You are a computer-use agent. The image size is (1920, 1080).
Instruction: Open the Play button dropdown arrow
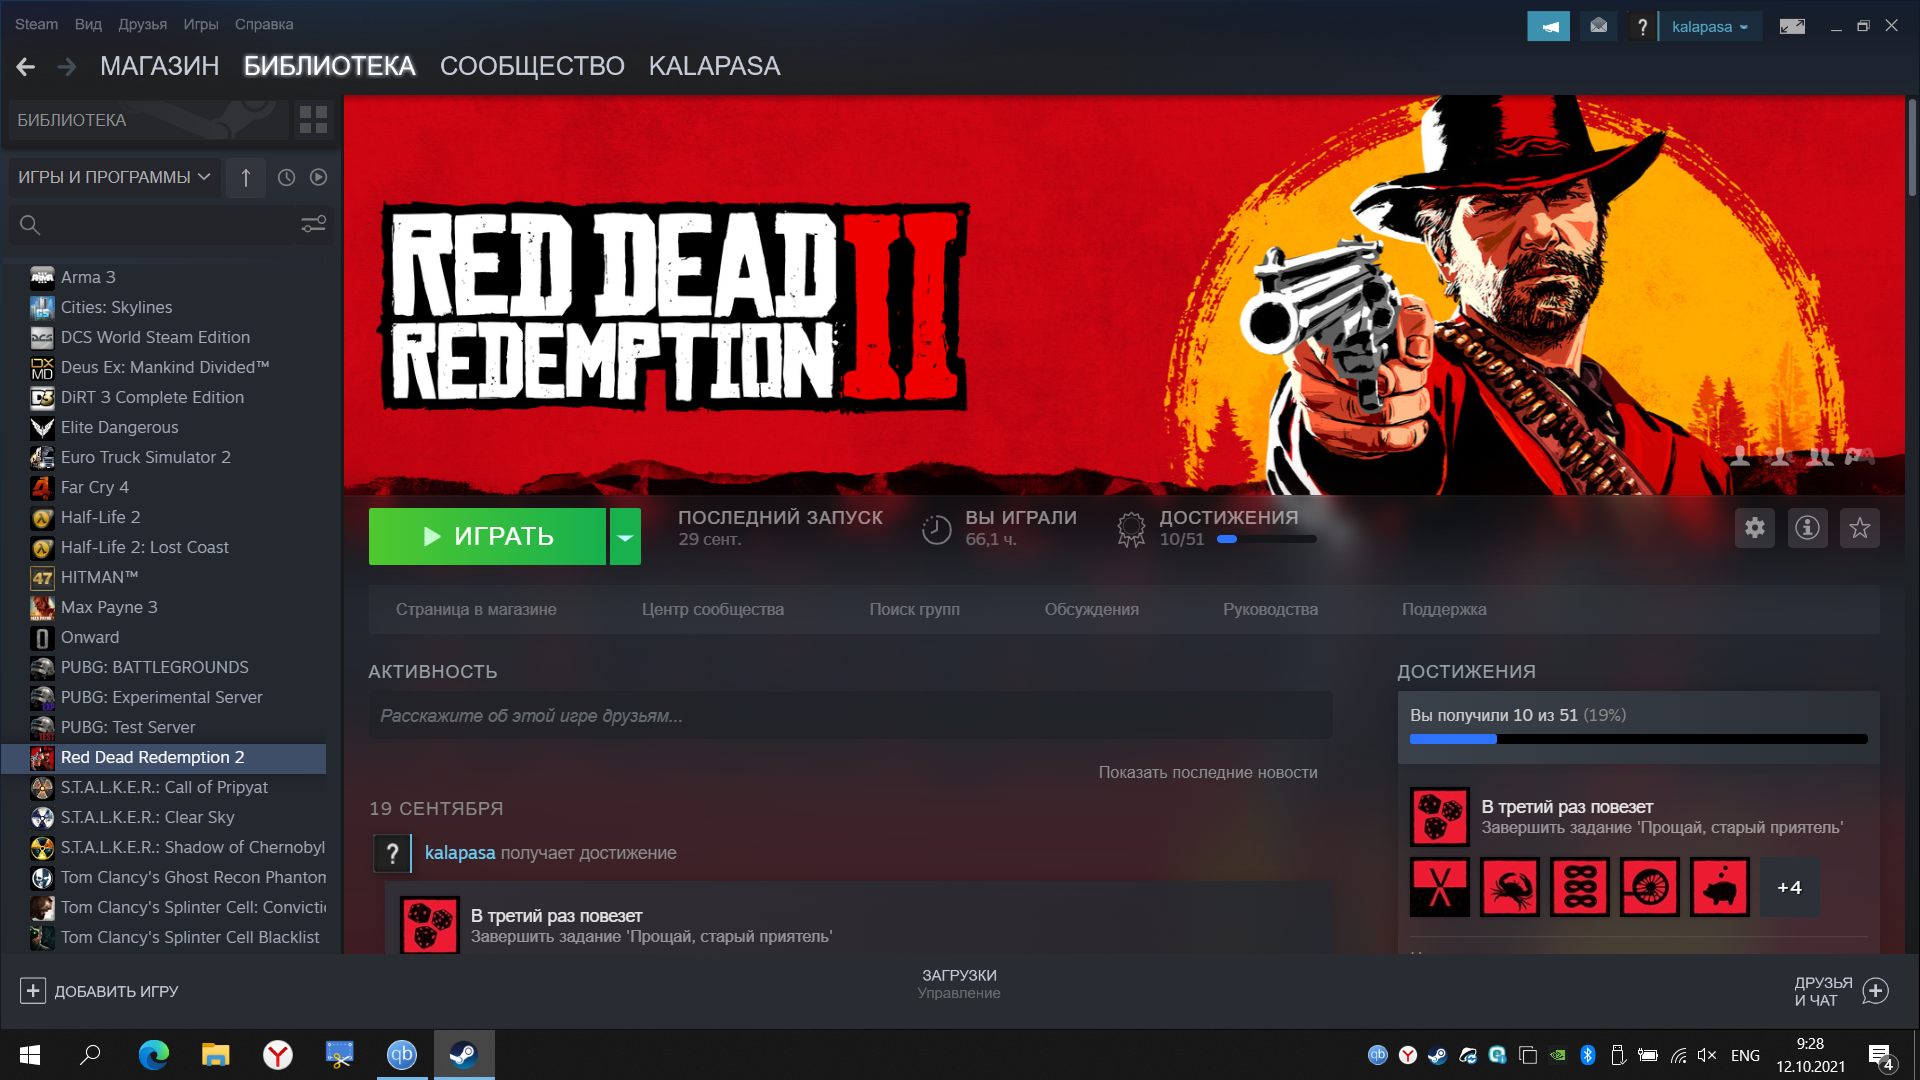tap(625, 537)
